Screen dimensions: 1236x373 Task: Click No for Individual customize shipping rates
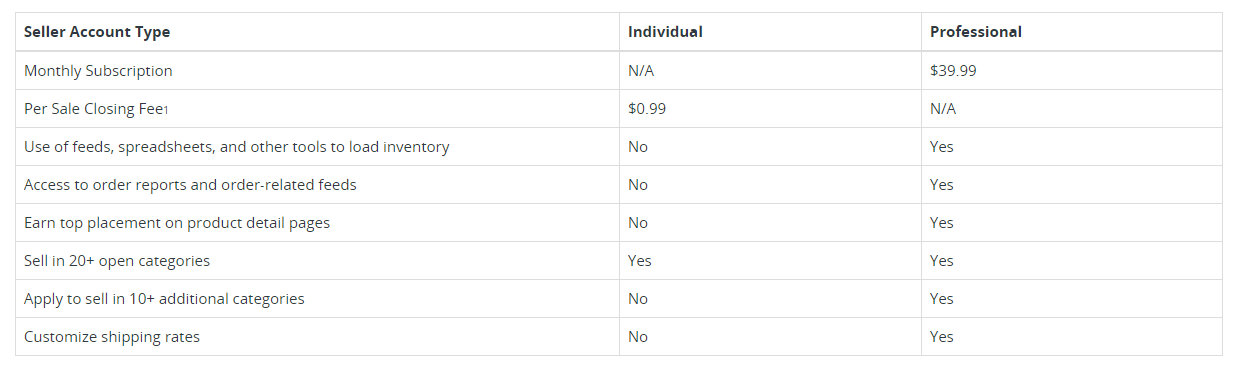pyautogui.click(x=638, y=337)
